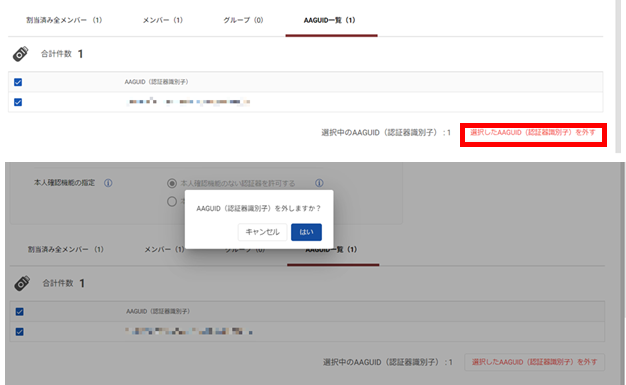Image resolution: width=626 pixels, height=385 pixels.
Task: Open the メンバー (1) tab at top
Action: pyautogui.click(x=162, y=20)
